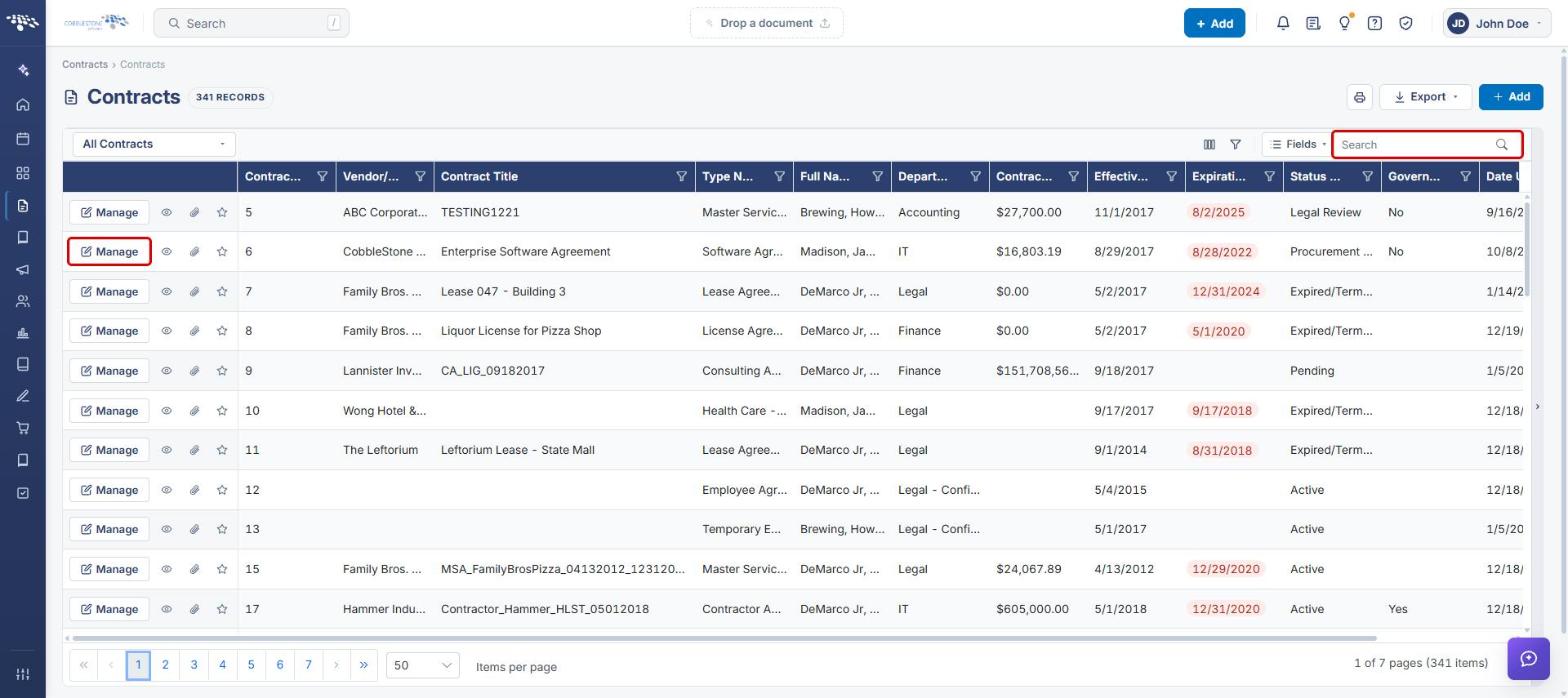
Task: Filter the Type Name column via funnel
Action: pyautogui.click(x=779, y=177)
